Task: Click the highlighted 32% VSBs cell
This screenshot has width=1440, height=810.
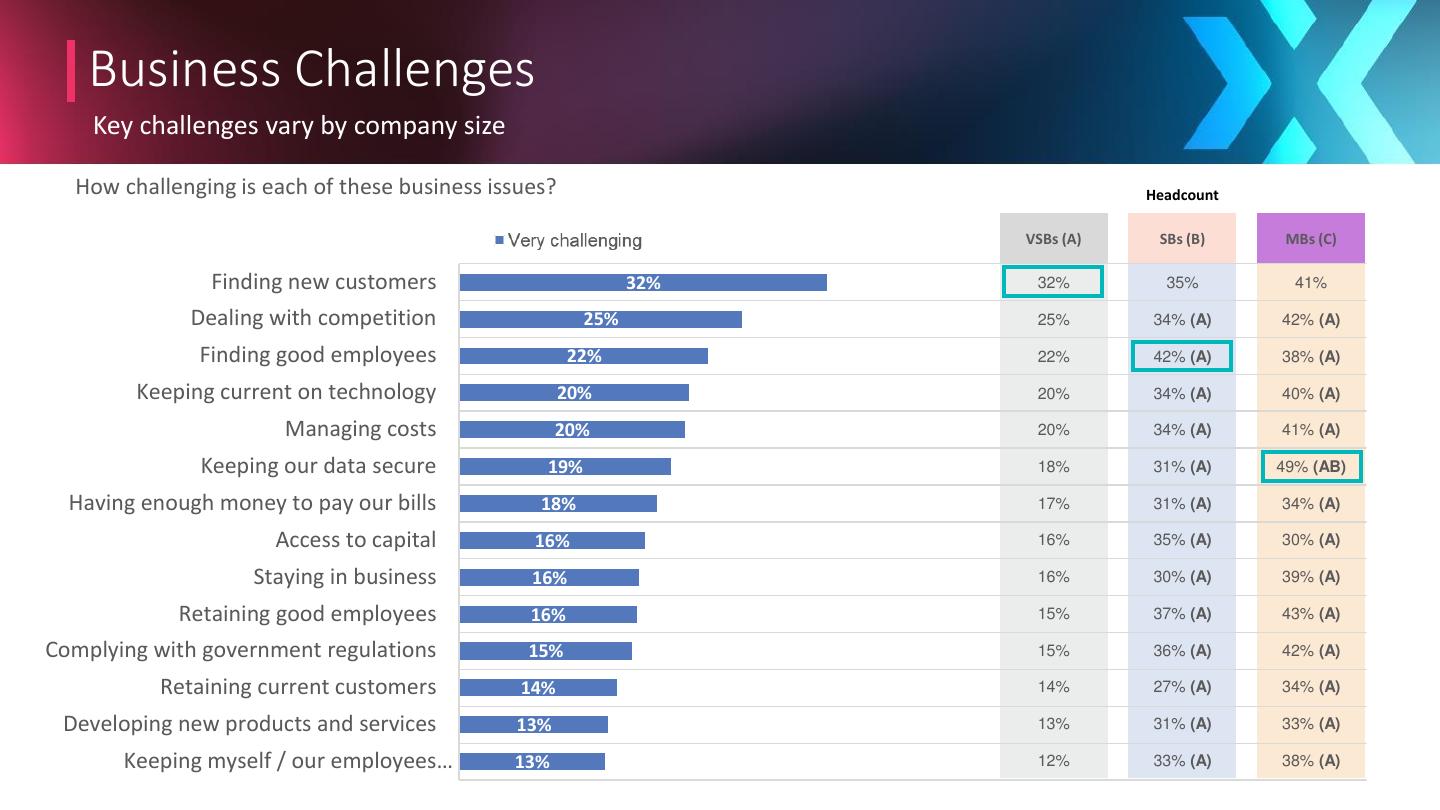Action: pyautogui.click(x=1053, y=283)
